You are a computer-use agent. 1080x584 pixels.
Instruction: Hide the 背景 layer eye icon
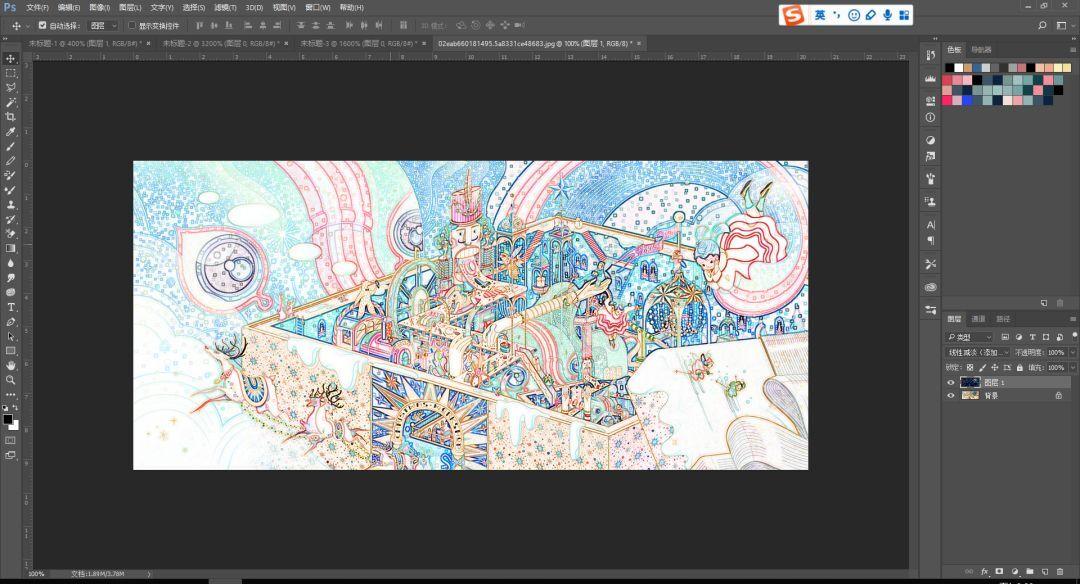(951, 395)
